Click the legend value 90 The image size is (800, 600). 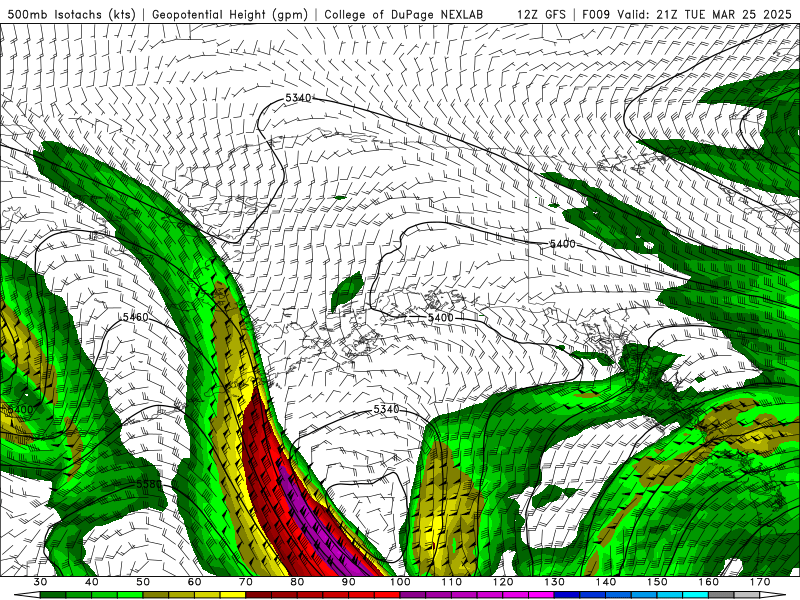349,582
